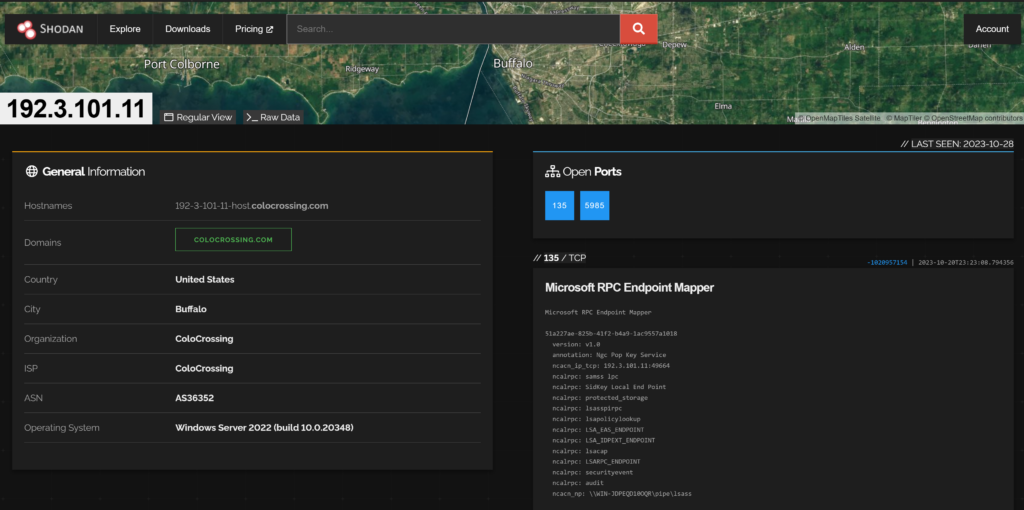Switch to Raw Data view
This screenshot has width=1024, height=510.
click(x=273, y=118)
